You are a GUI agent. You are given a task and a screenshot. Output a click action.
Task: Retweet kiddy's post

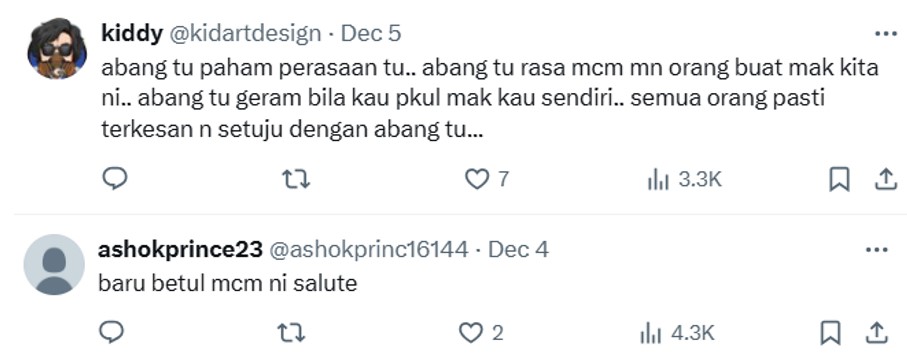pos(296,179)
